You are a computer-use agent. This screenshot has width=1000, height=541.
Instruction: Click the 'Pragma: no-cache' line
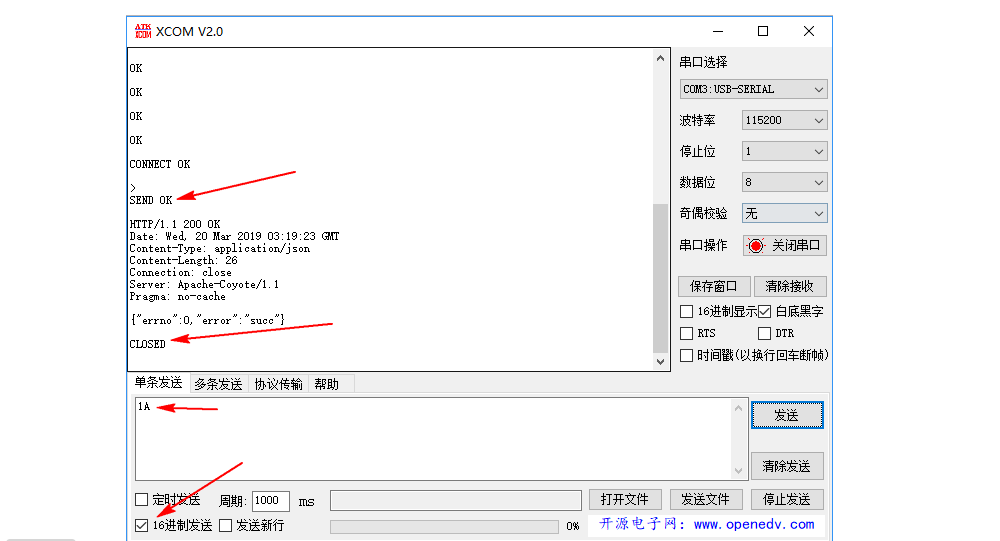click(177, 297)
